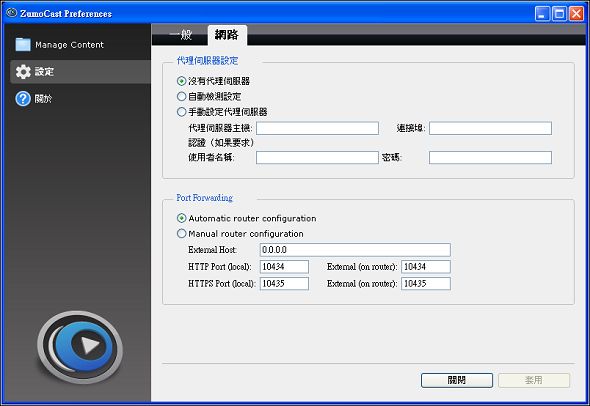Click the proxy username input field
Image resolution: width=590 pixels, height=406 pixels.
pyautogui.click(x=317, y=157)
